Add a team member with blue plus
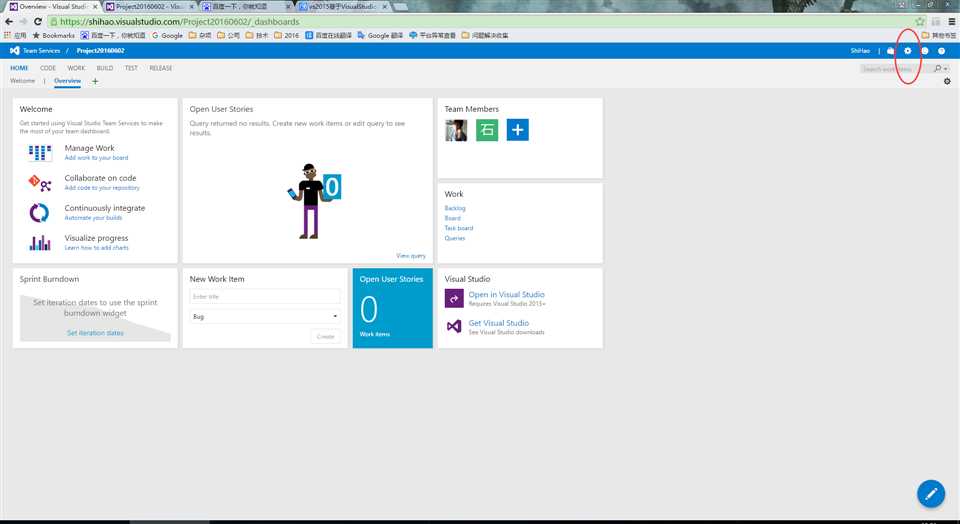Screen dimensions: 960x524 pyautogui.click(x=517, y=130)
